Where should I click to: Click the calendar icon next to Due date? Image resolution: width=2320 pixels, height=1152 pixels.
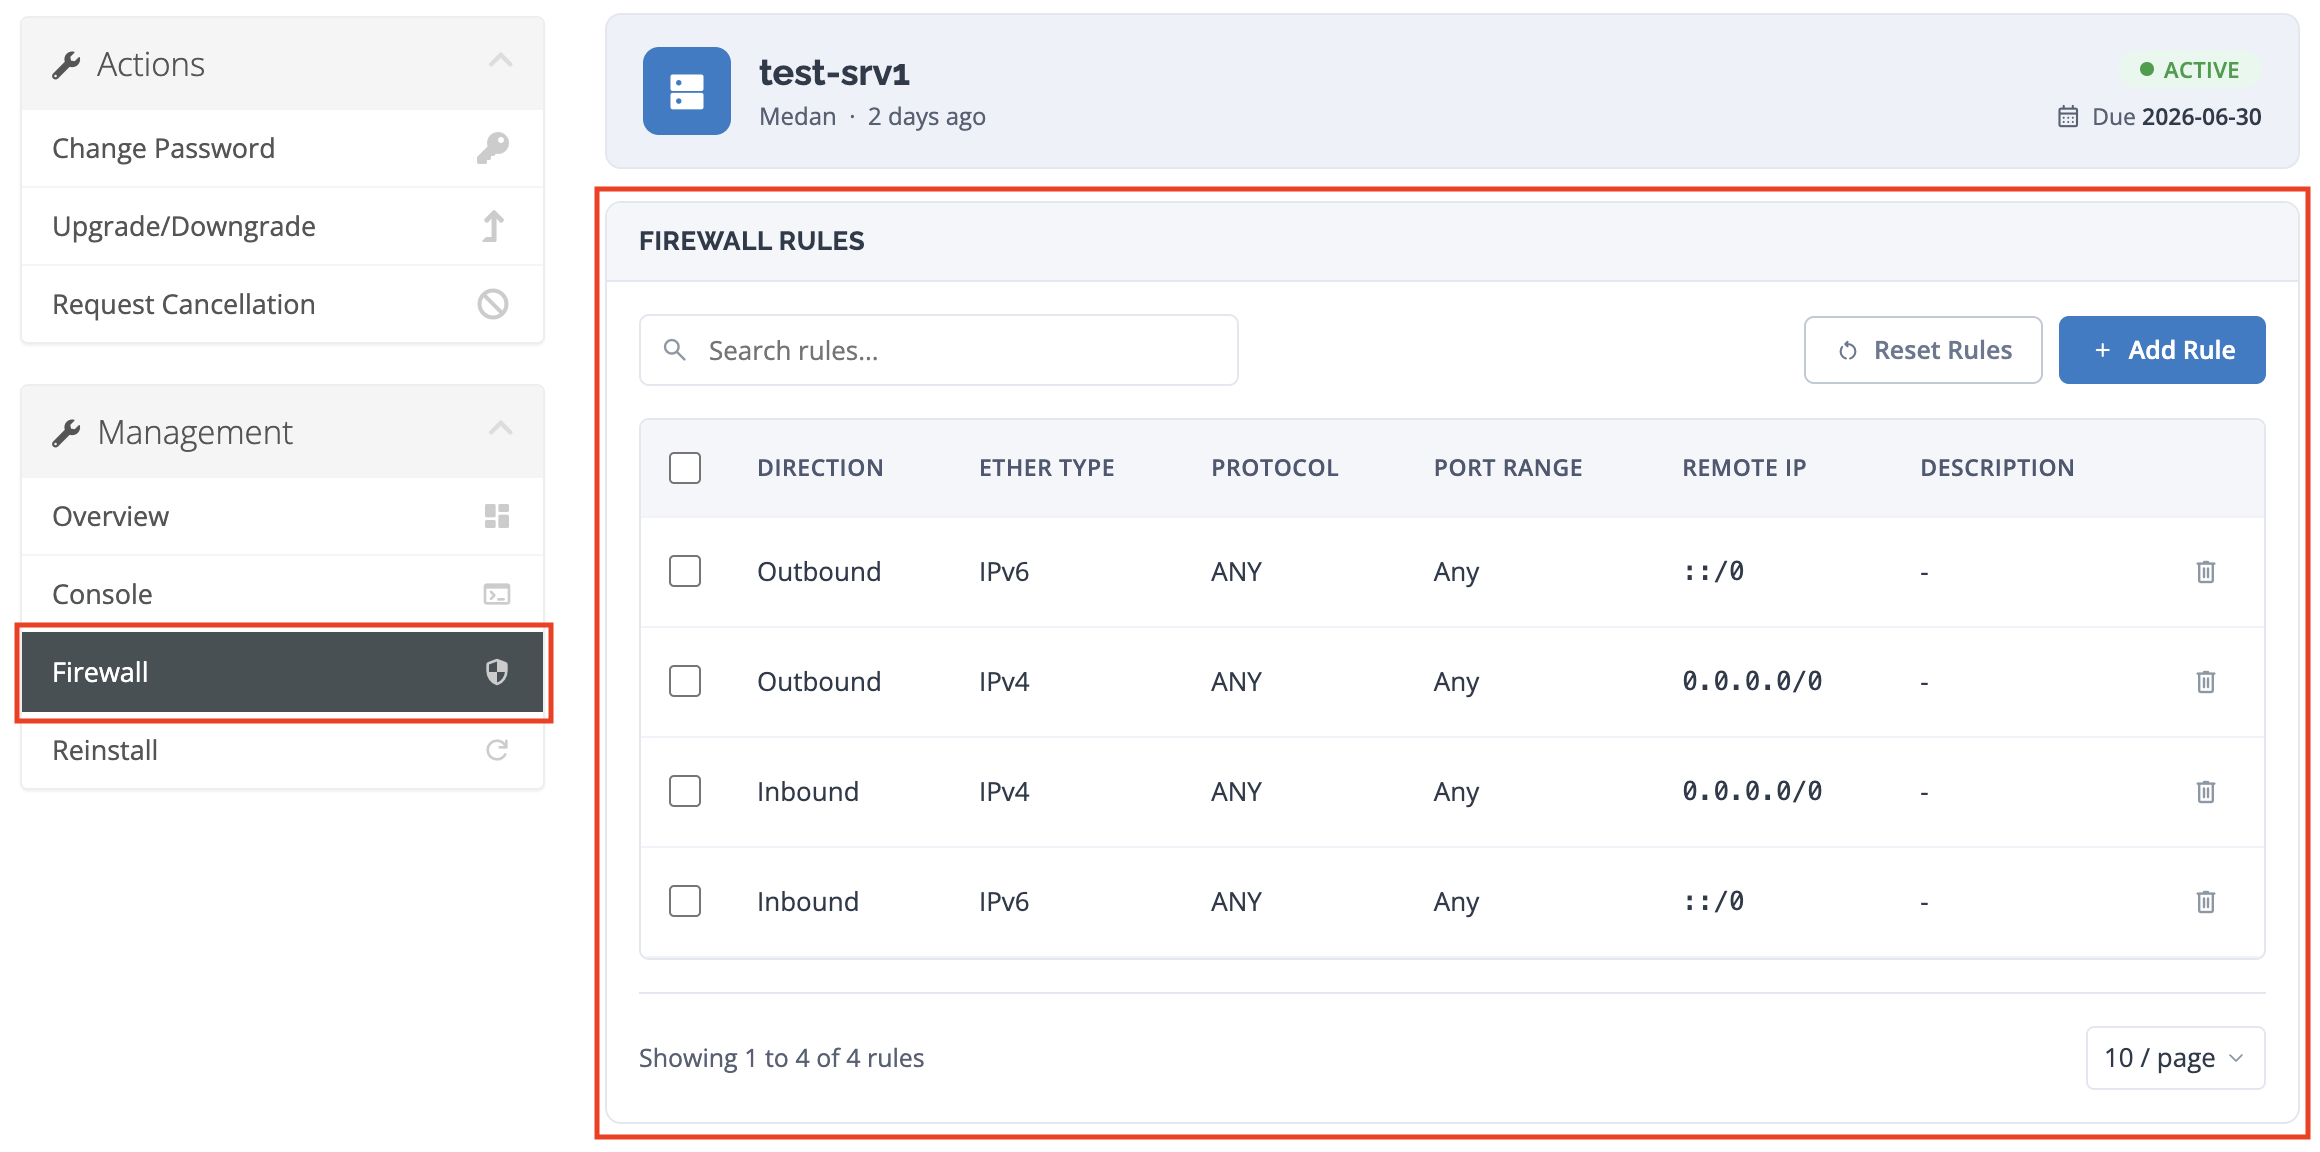click(2068, 117)
